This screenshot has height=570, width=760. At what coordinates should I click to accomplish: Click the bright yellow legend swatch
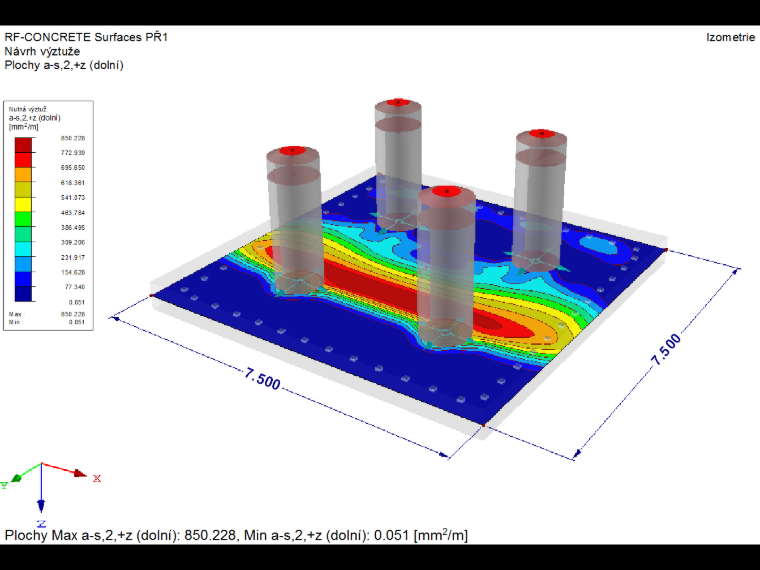pyautogui.click(x=23, y=205)
